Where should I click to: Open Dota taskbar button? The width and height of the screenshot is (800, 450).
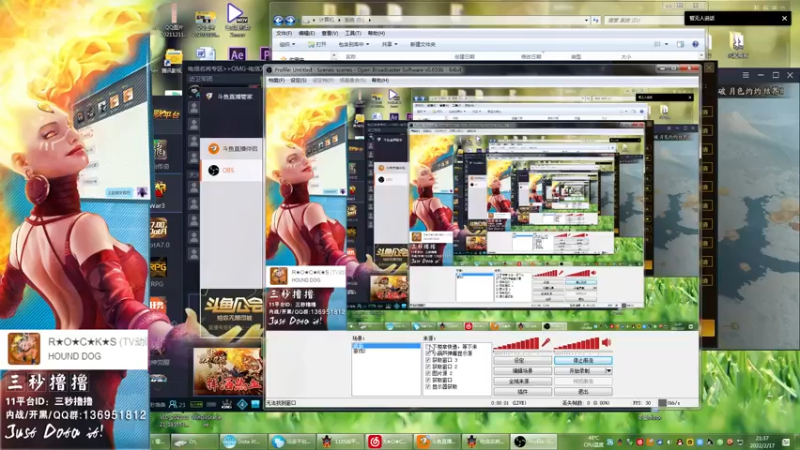click(x=242, y=441)
